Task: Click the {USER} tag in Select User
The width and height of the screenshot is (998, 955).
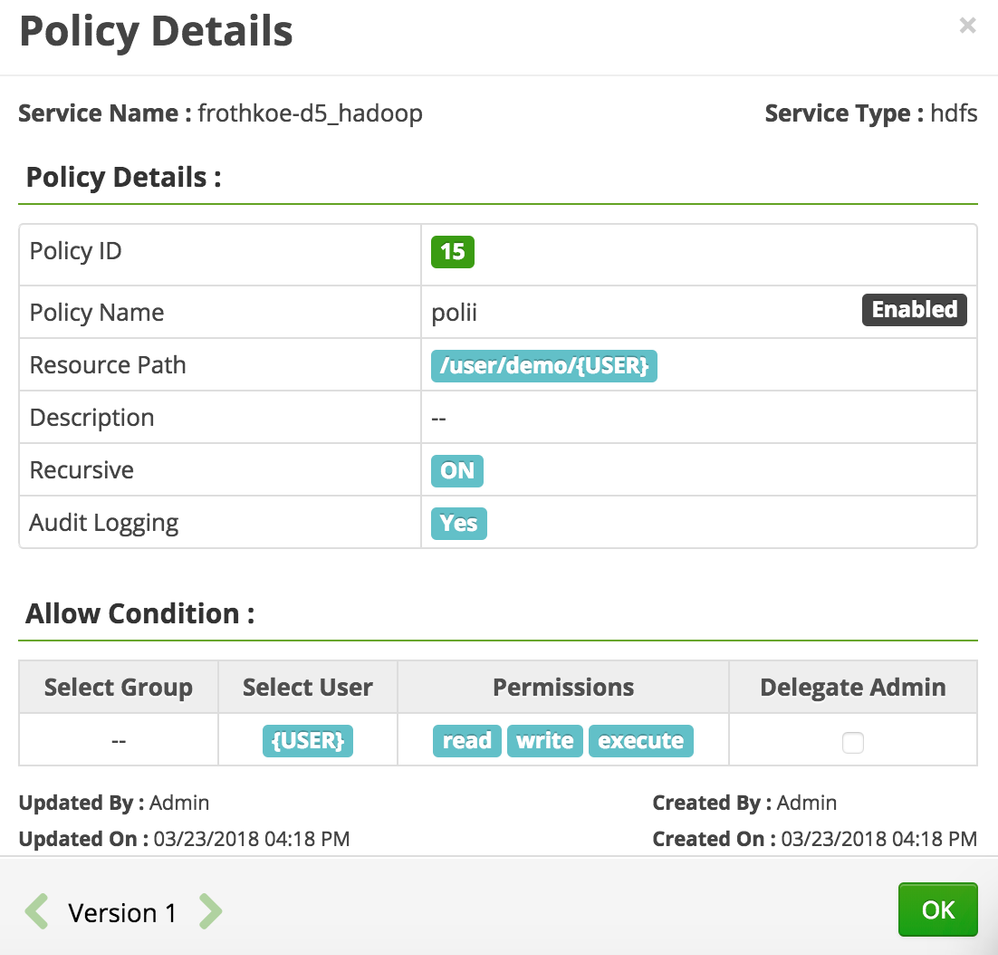Action: click(x=308, y=741)
